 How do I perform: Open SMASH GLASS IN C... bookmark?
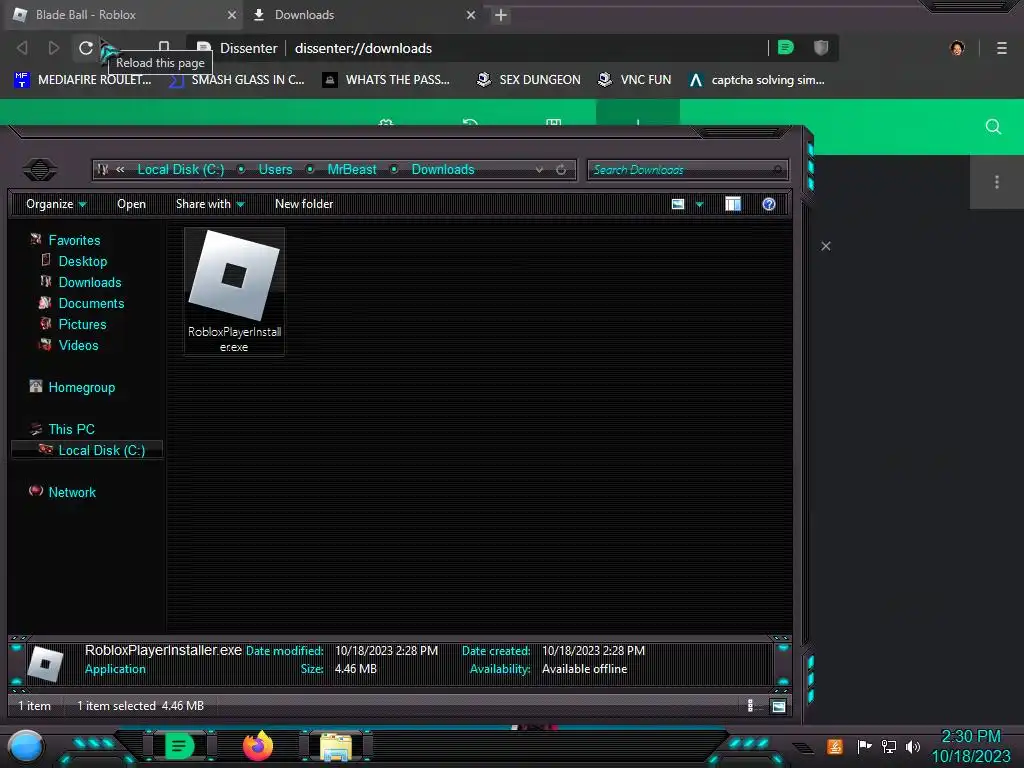pyautogui.click(x=236, y=80)
